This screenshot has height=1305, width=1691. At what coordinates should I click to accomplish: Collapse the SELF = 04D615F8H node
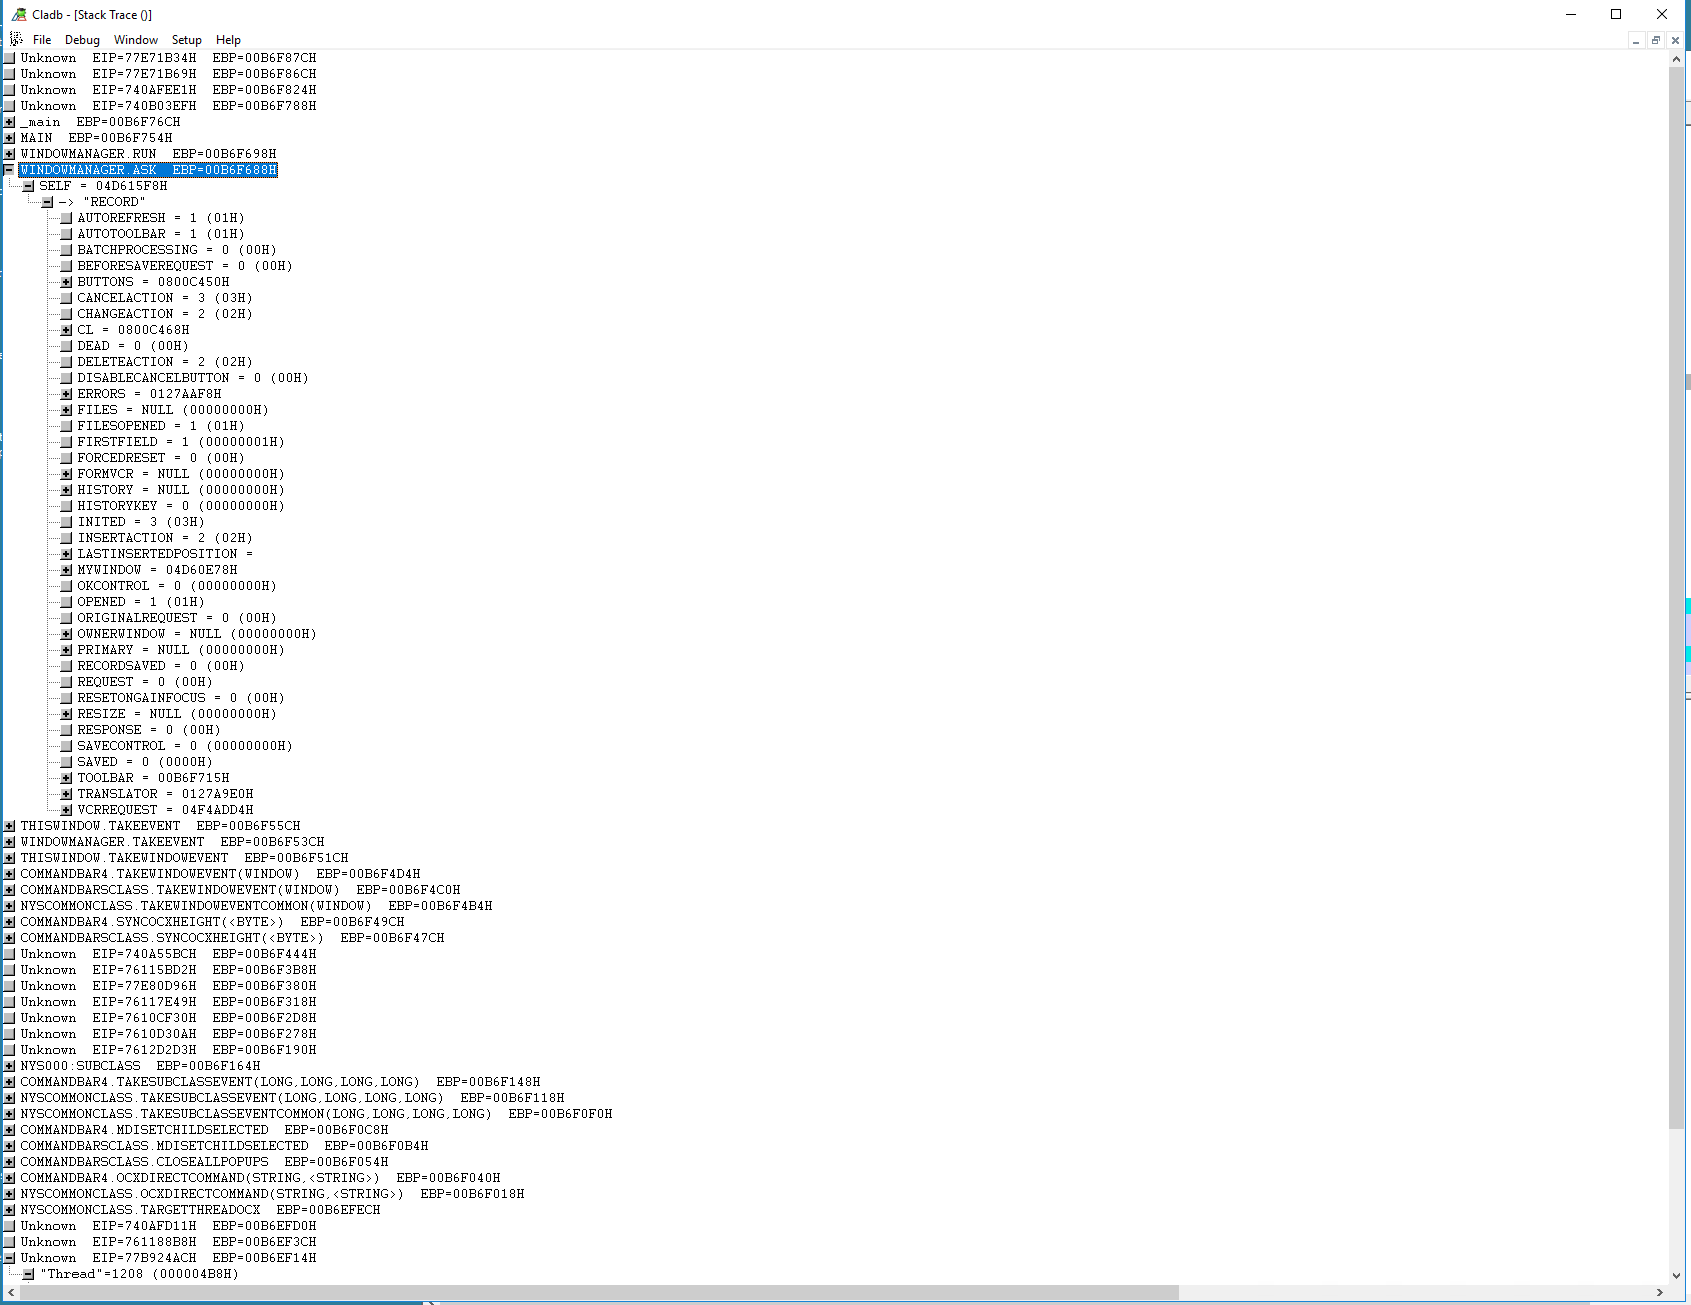28,186
